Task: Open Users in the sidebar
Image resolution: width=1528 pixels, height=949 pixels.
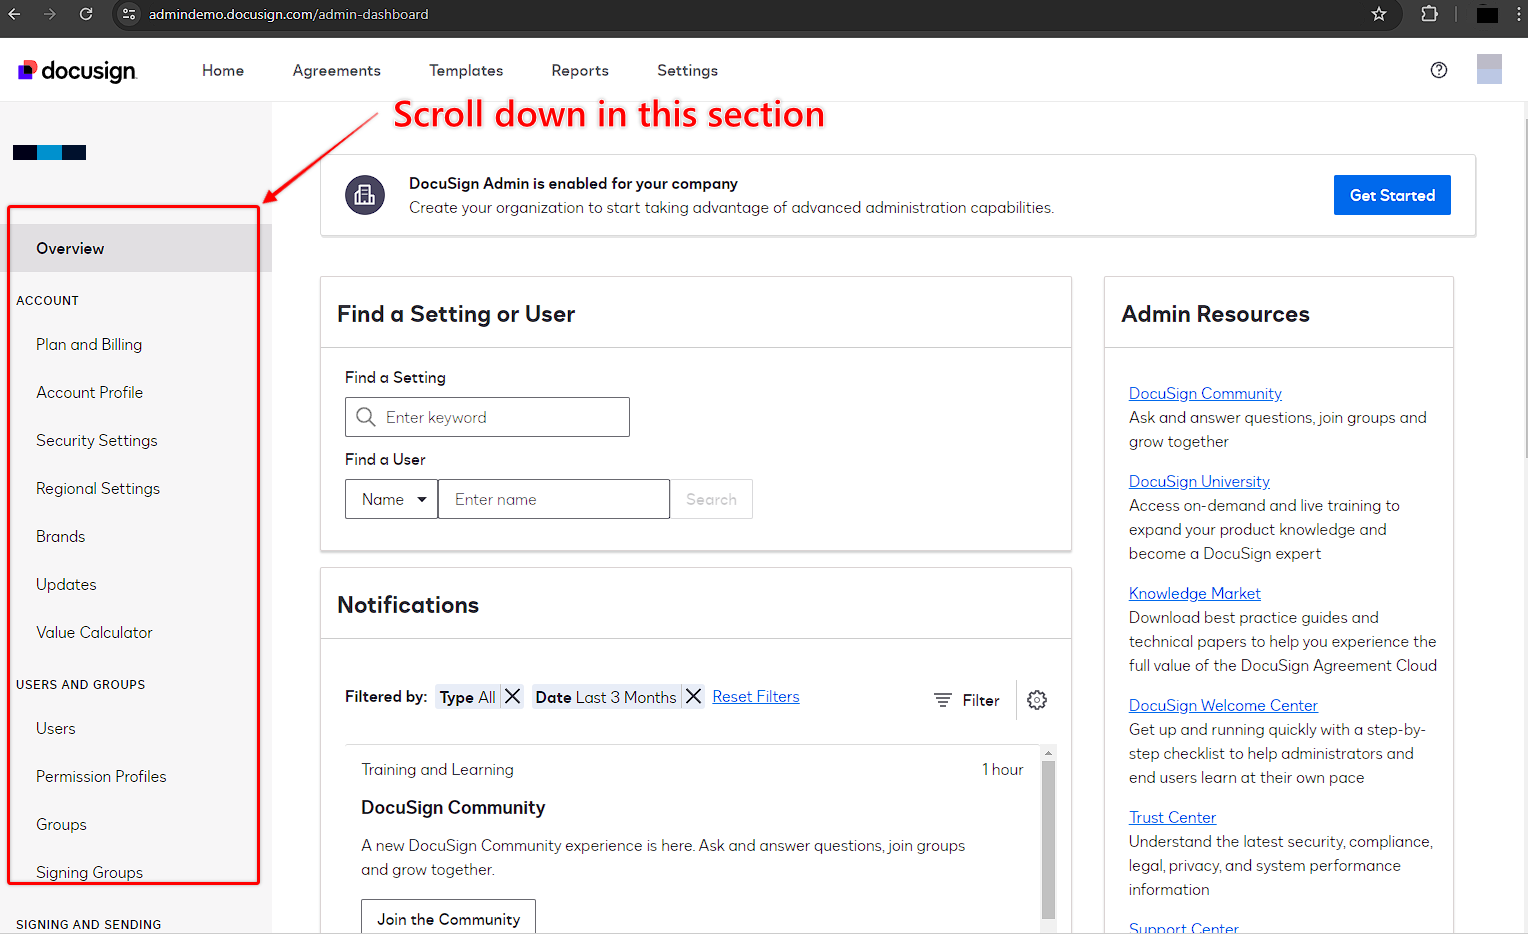Action: [x=55, y=728]
